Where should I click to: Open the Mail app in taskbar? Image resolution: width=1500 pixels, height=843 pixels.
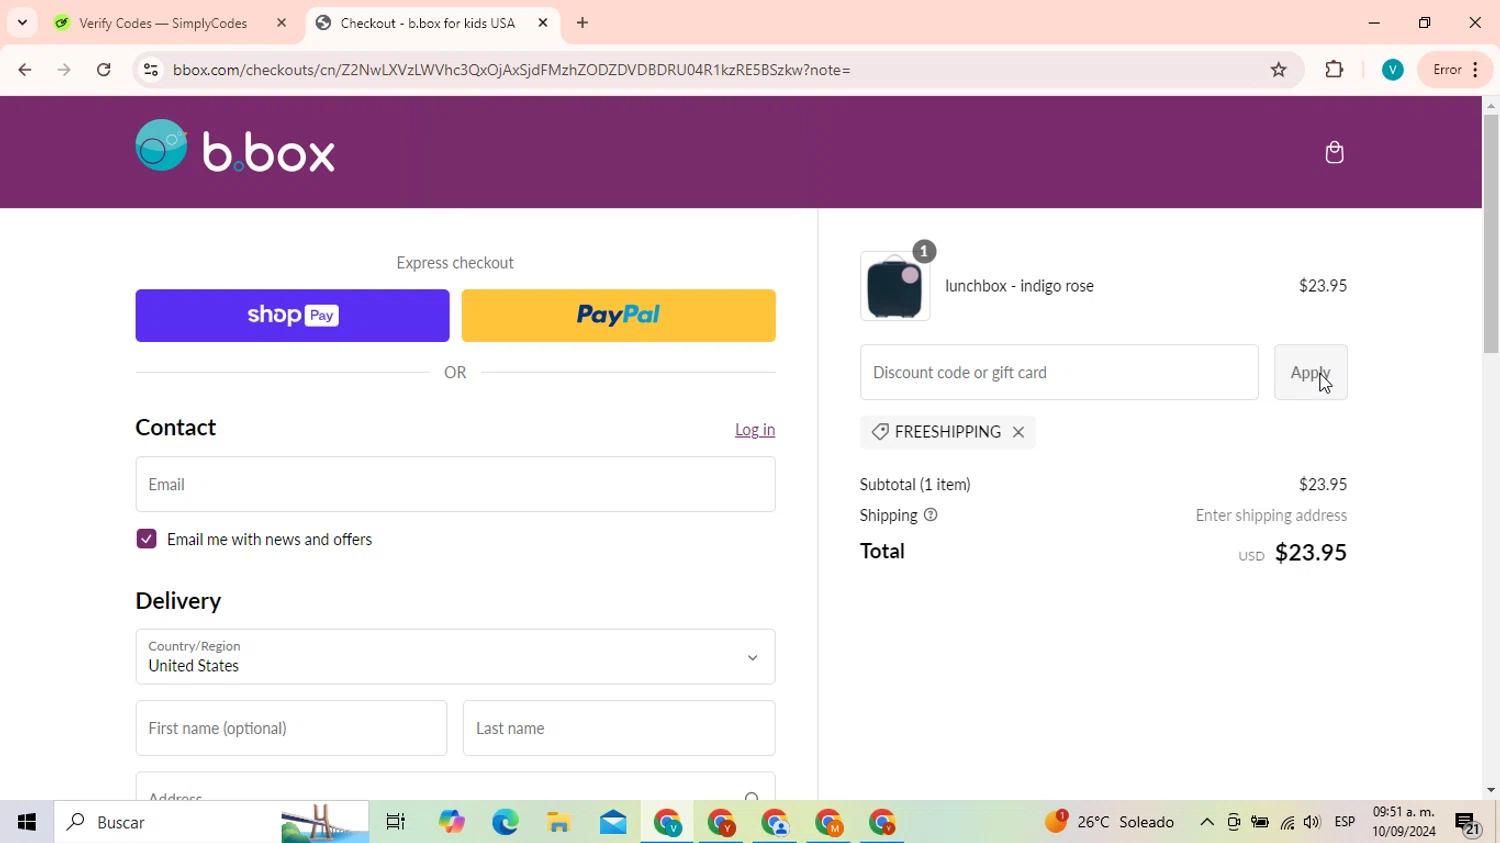[x=613, y=822]
